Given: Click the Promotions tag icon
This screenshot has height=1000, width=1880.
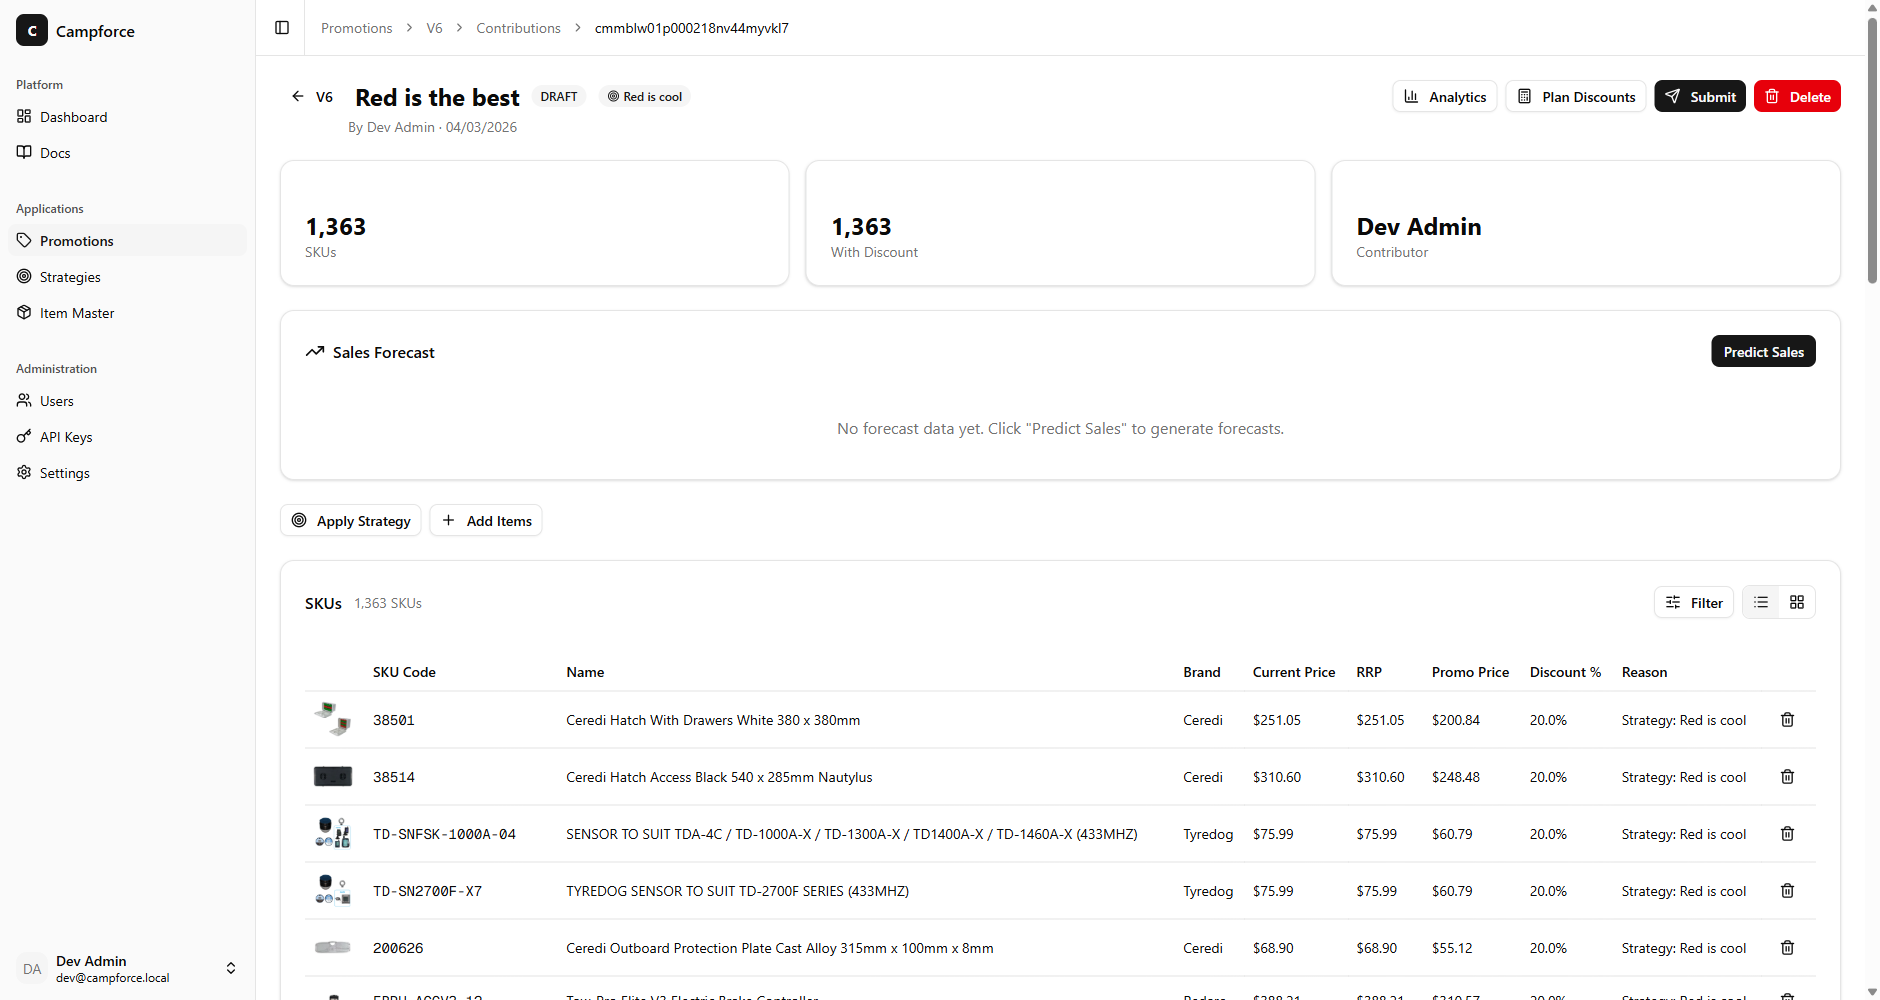Looking at the screenshot, I should [x=24, y=240].
